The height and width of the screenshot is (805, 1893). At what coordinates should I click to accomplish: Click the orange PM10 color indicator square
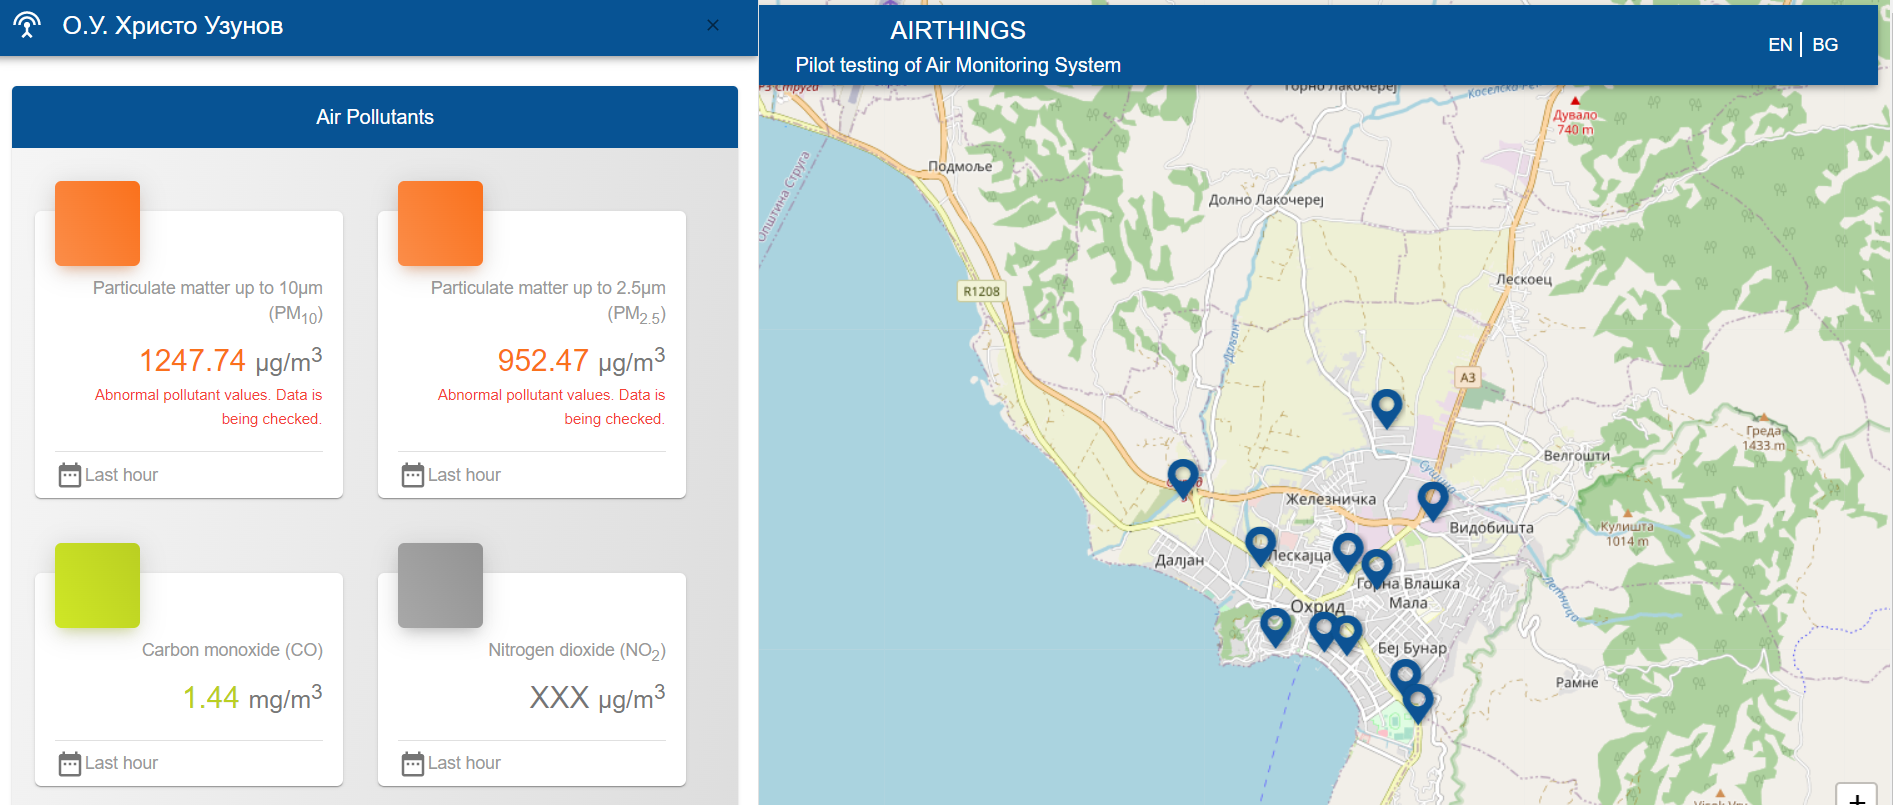coord(97,223)
